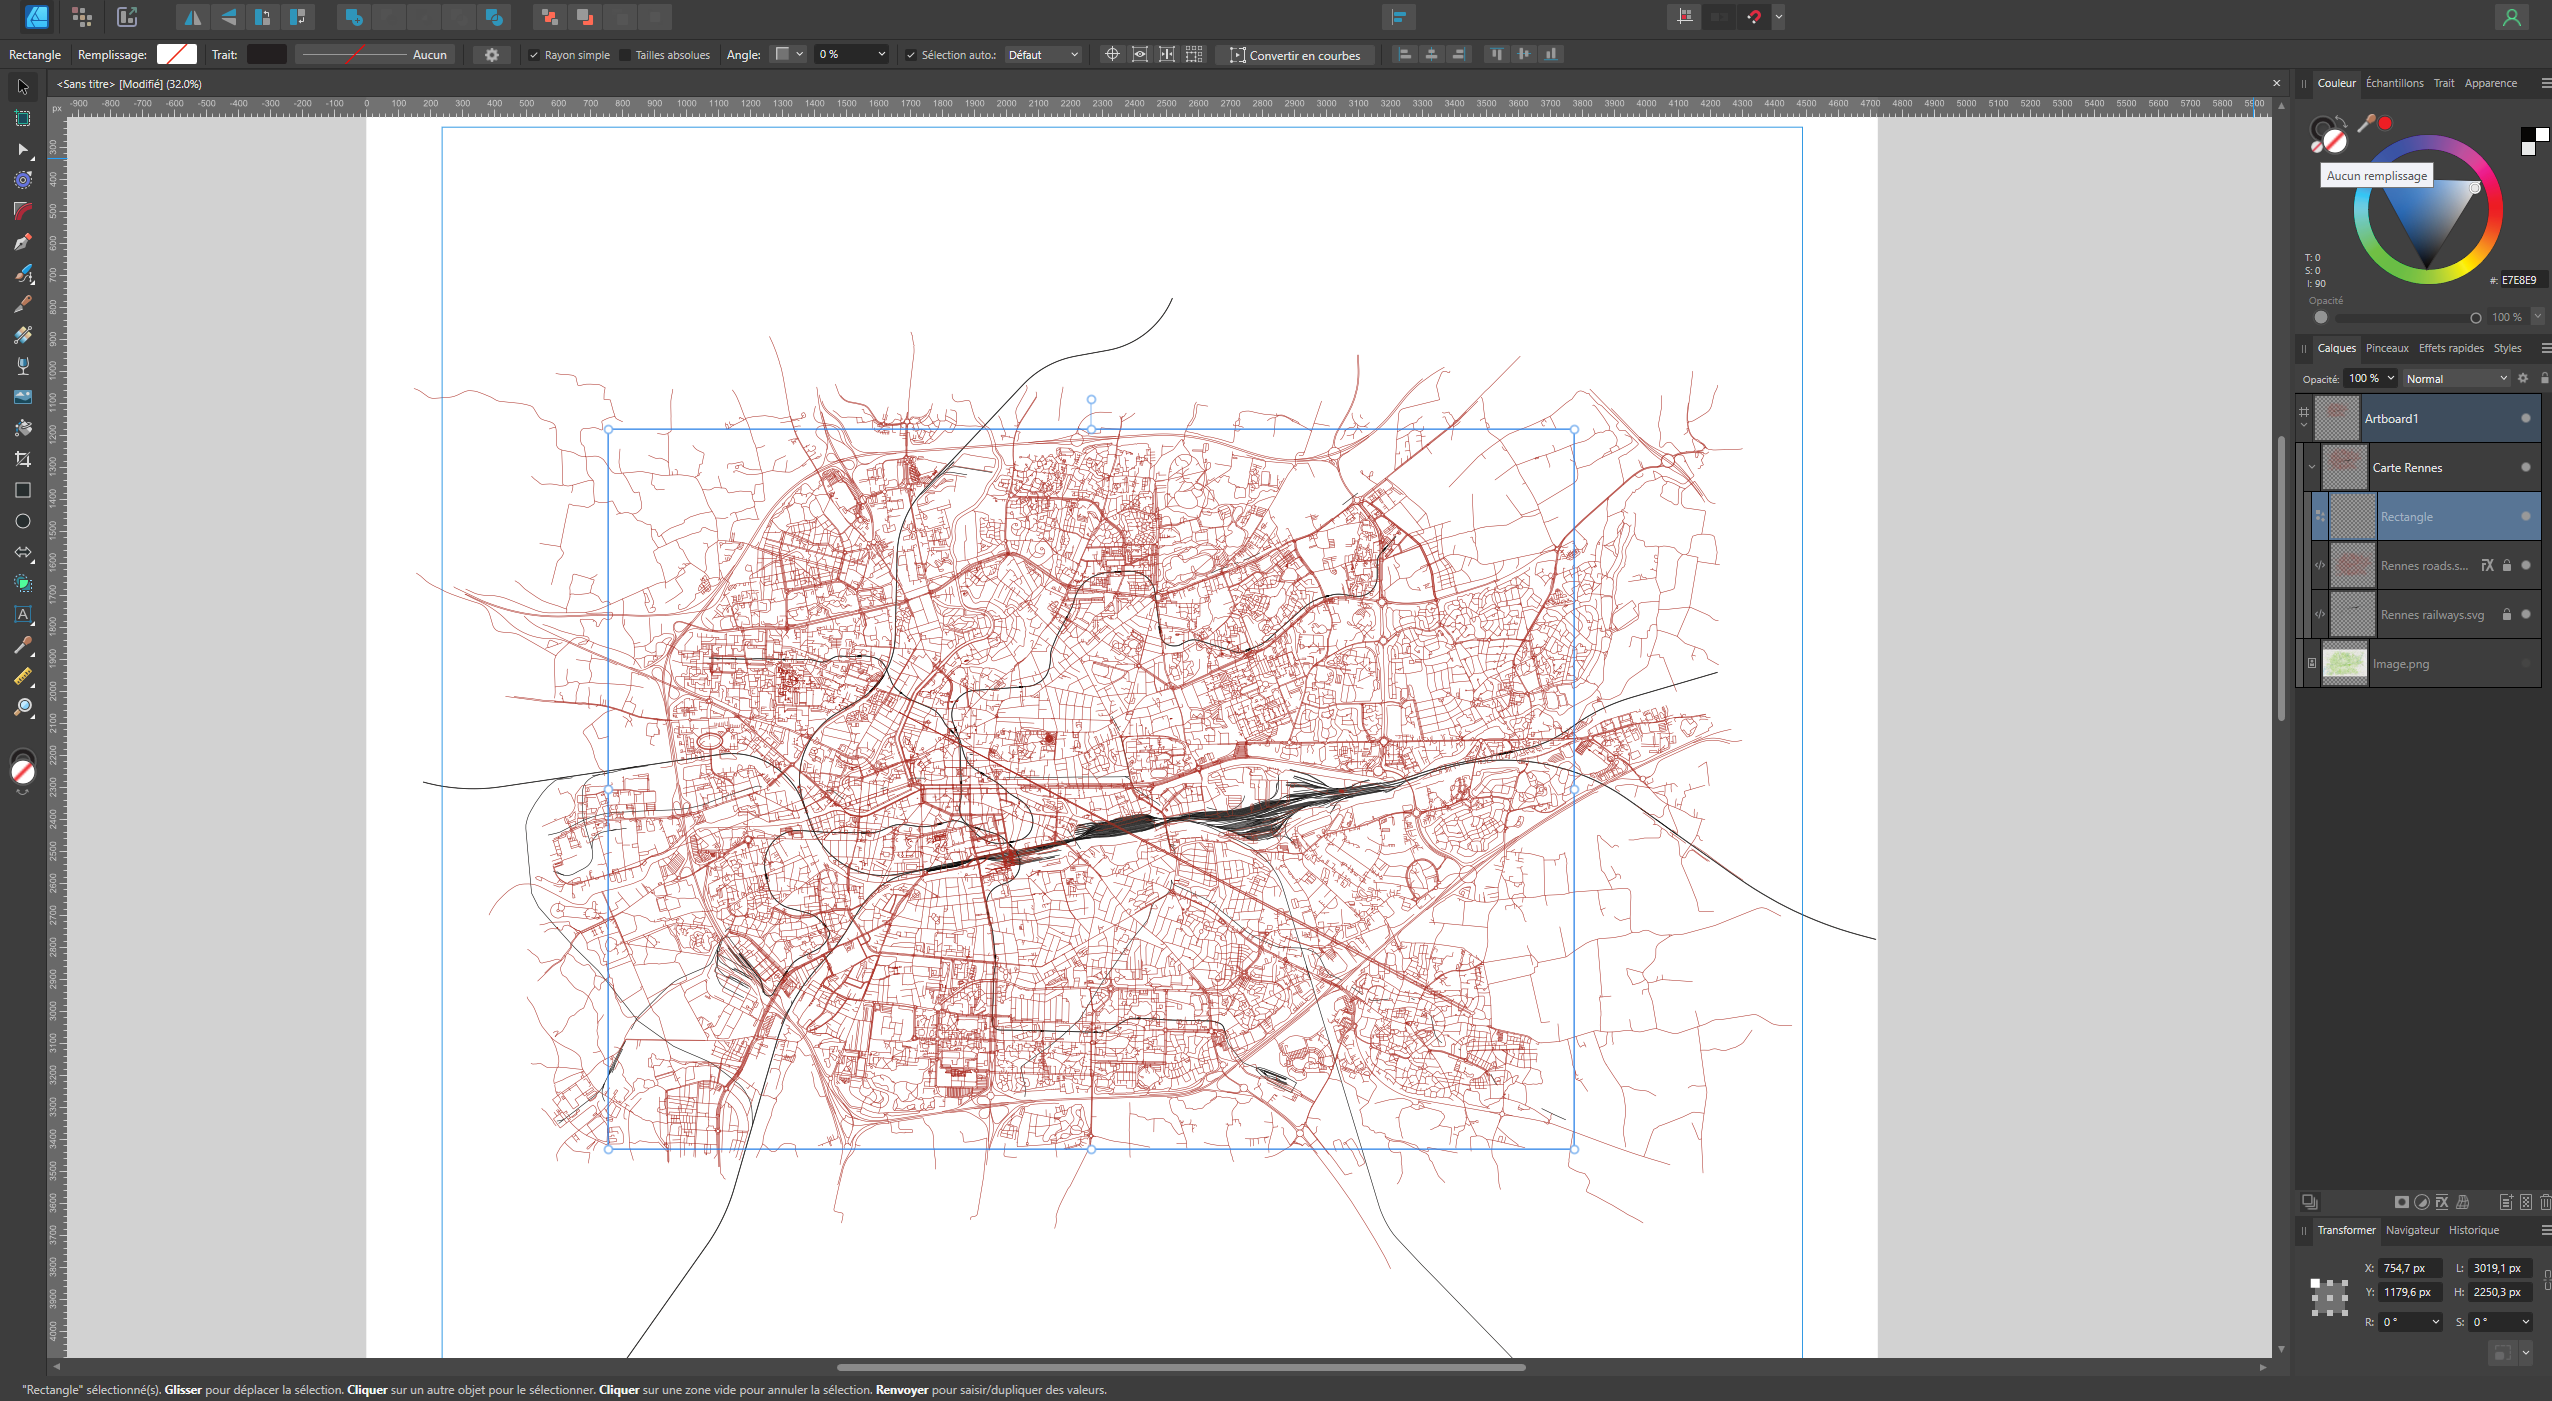2552x1401 pixels.
Task: Enable the Tailles absolues checkbox
Action: coord(625,55)
